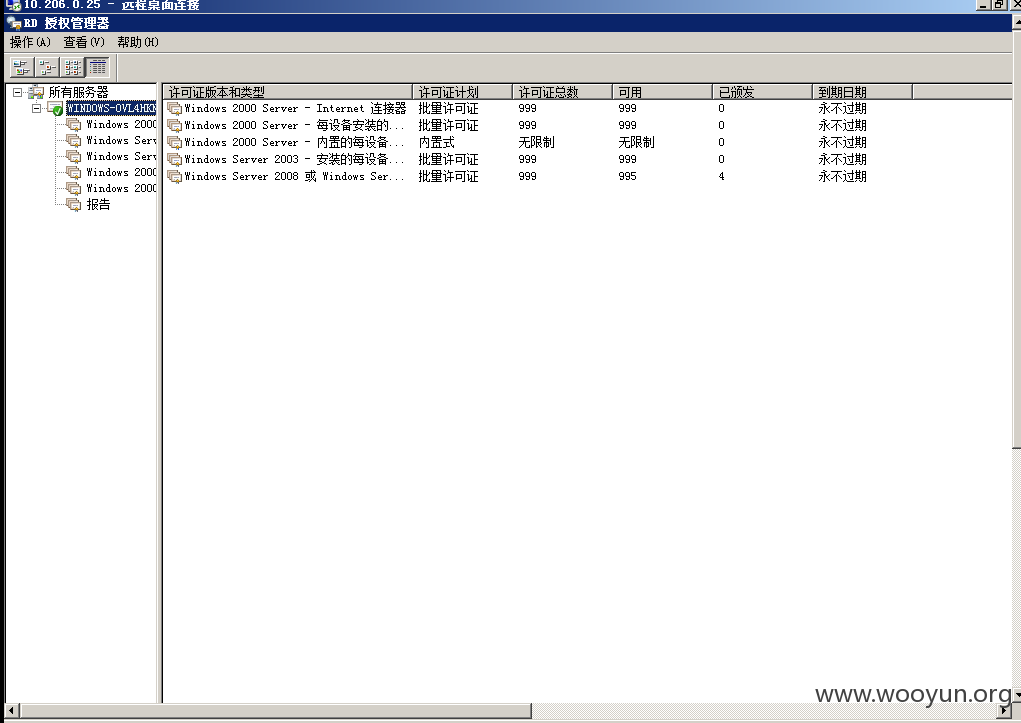Switch to list view in toolbar
This screenshot has height=723, width=1021.
click(72, 67)
